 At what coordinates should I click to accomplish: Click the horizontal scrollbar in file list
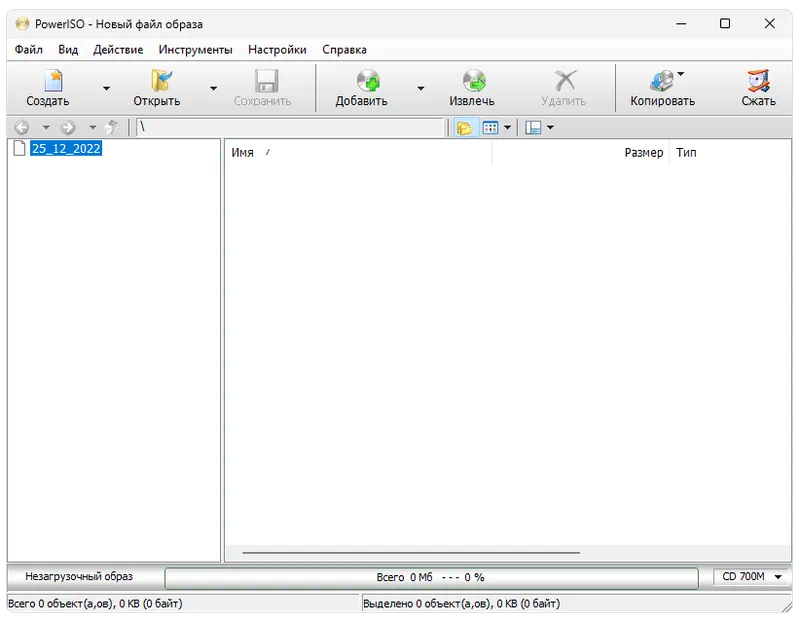pyautogui.click(x=411, y=552)
